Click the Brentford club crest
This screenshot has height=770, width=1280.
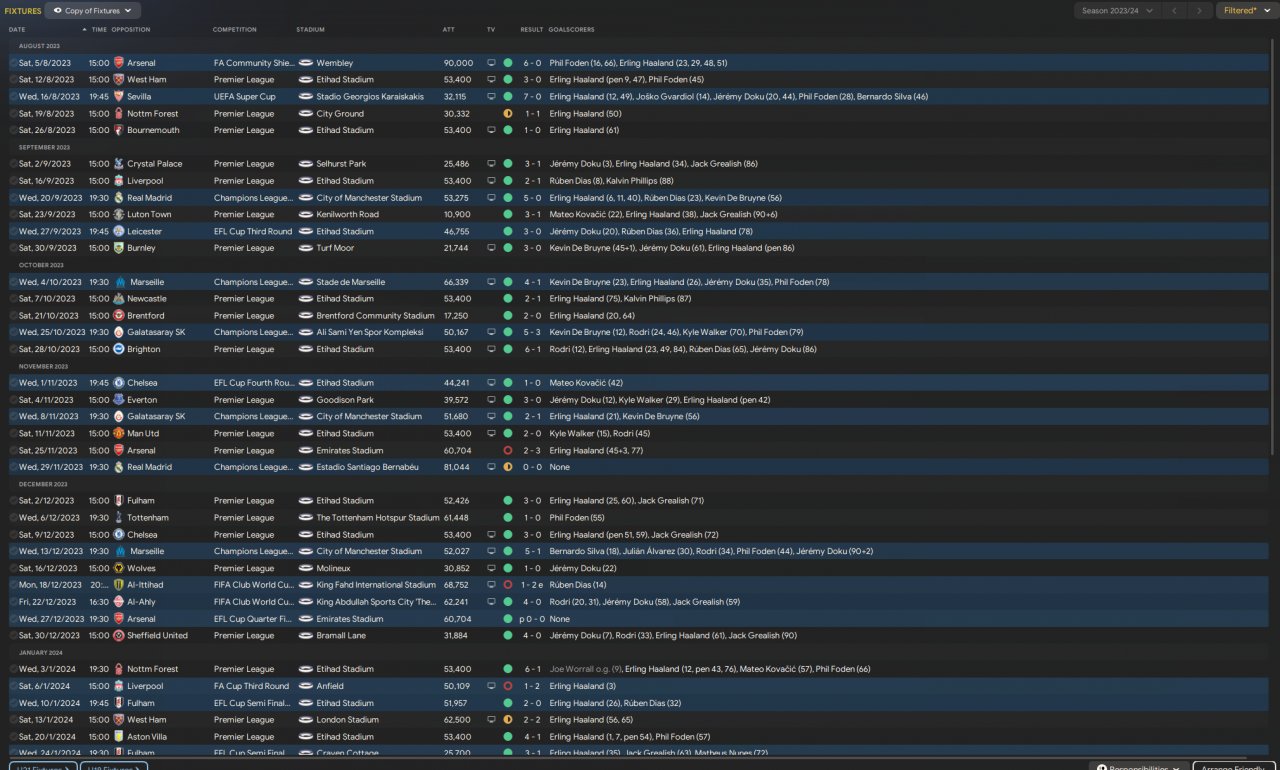pos(119,316)
